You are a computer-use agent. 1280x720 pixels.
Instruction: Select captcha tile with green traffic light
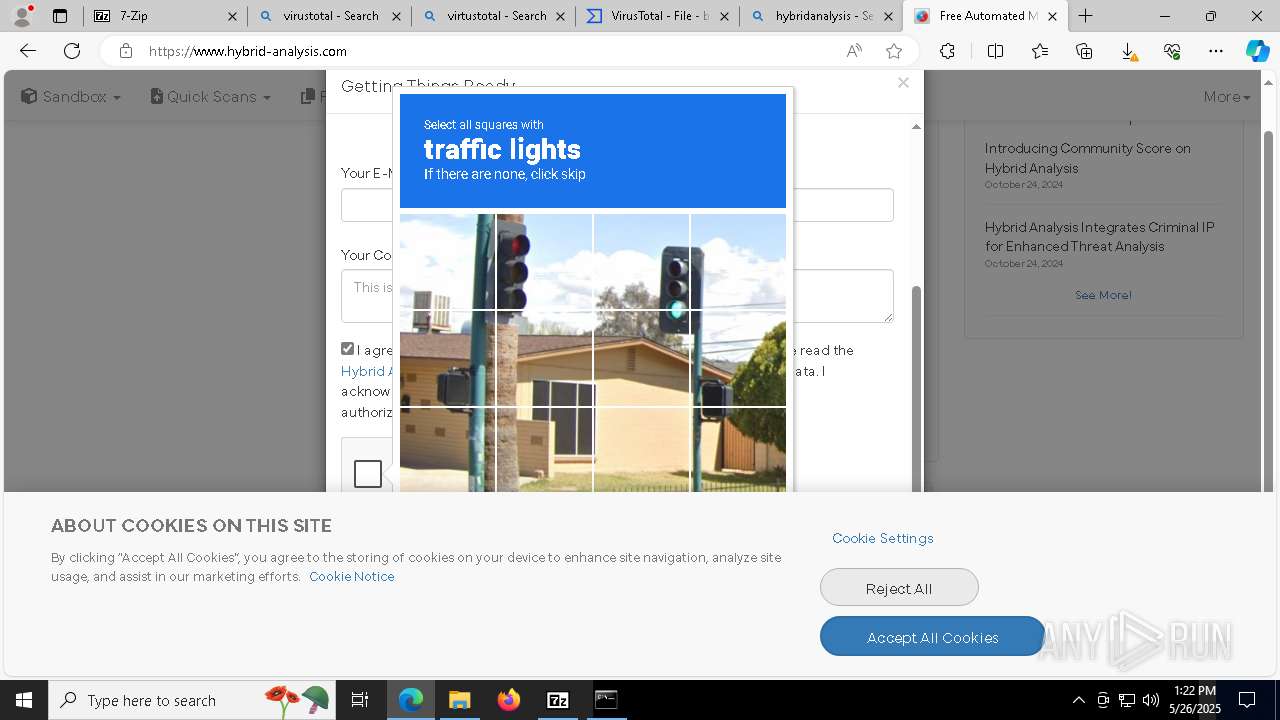point(641,262)
